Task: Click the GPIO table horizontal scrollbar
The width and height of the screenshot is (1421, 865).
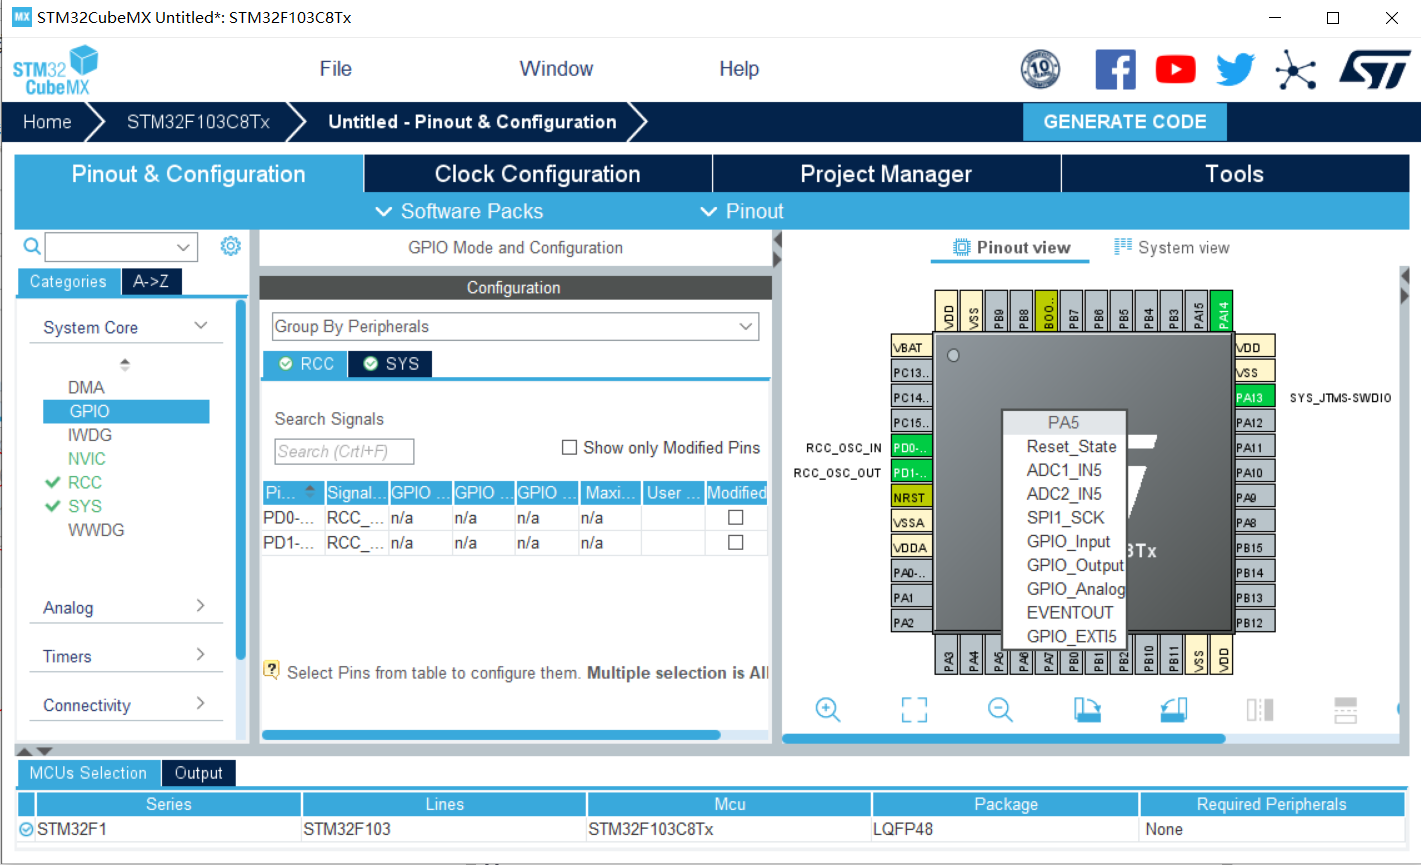Action: (x=491, y=735)
